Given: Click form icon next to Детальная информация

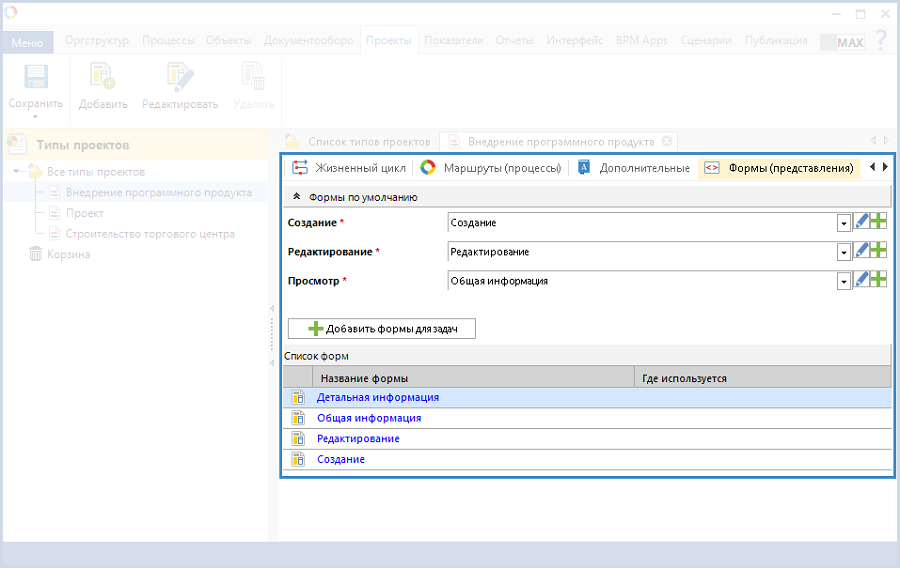Looking at the screenshot, I should click(x=298, y=397).
